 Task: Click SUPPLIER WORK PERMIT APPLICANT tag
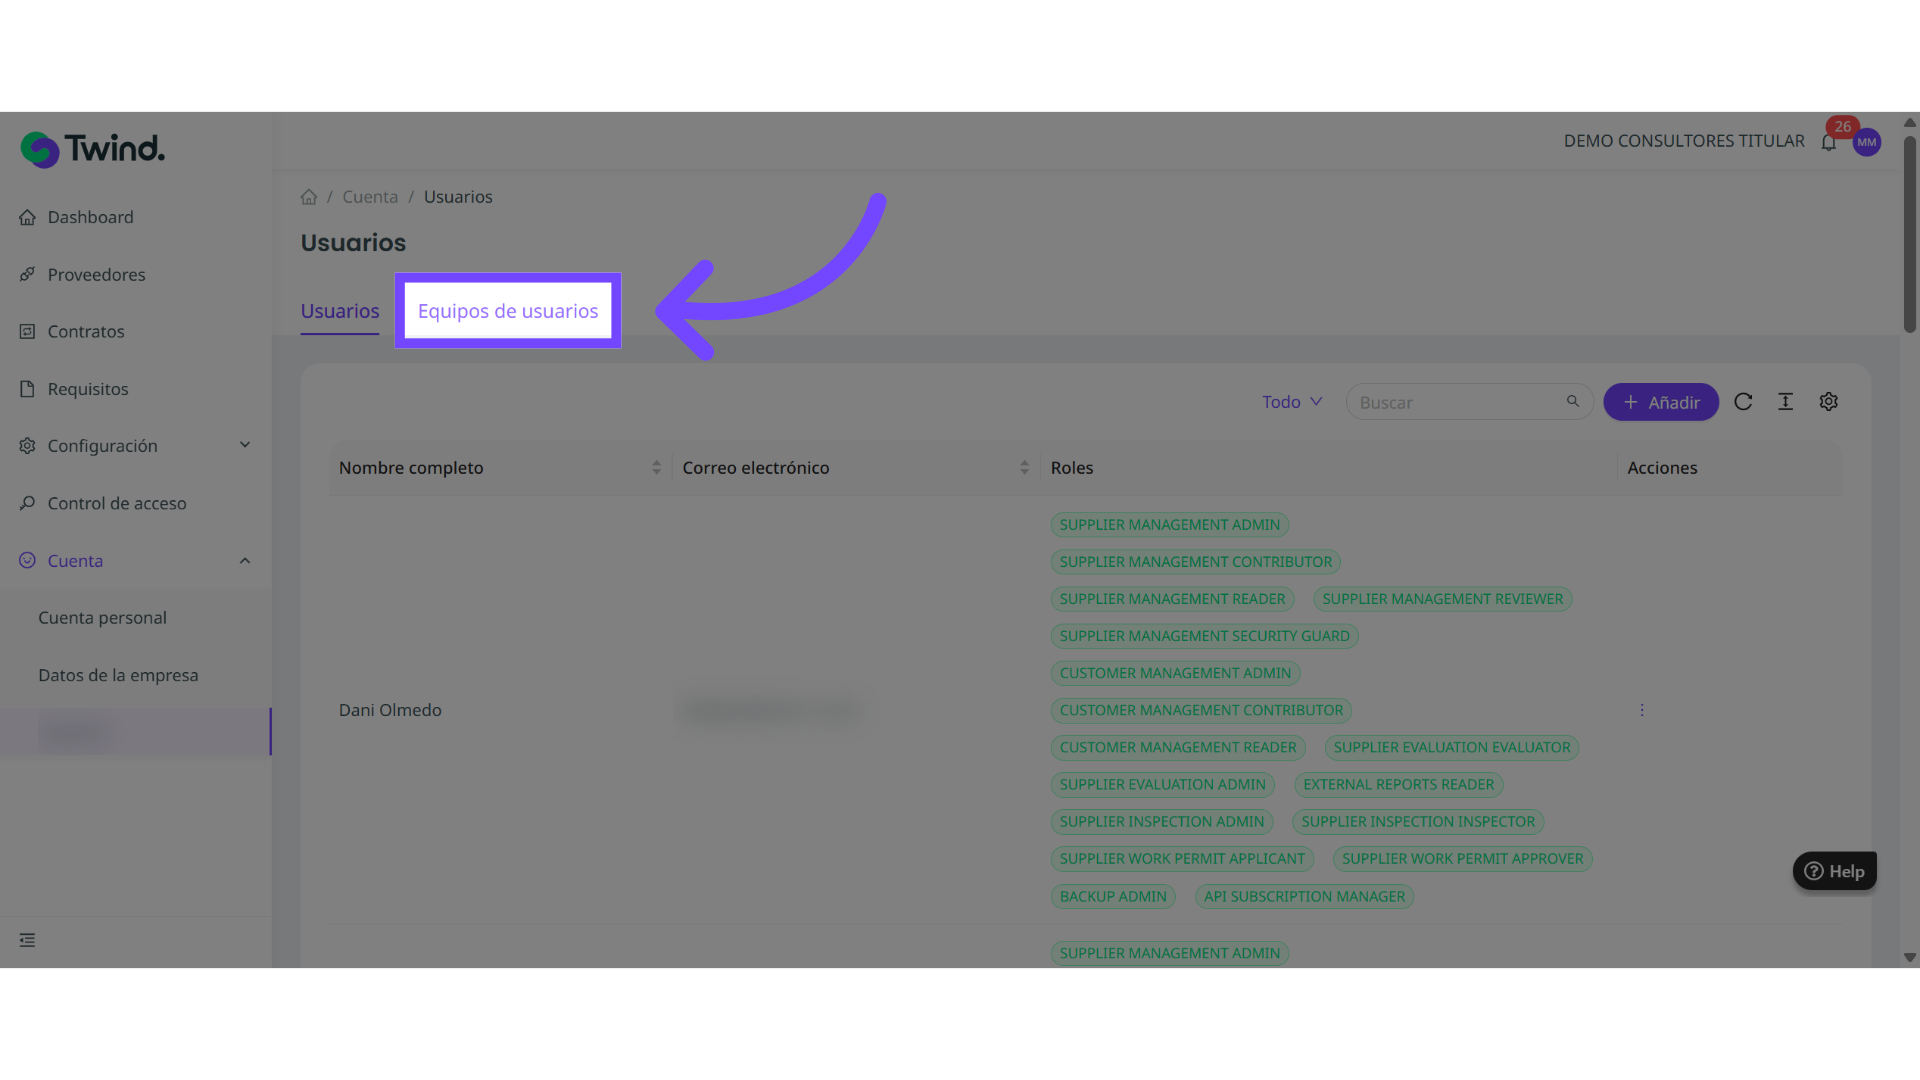pyautogui.click(x=1182, y=859)
